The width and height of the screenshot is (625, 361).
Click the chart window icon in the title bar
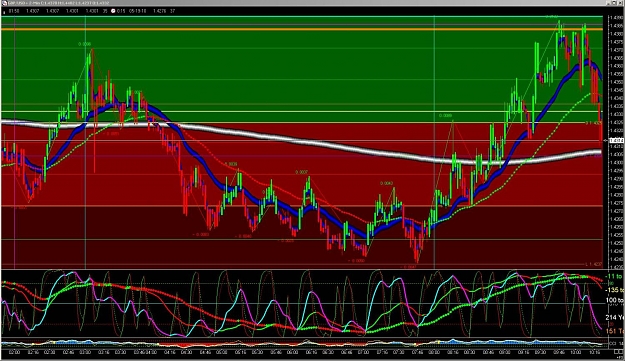click(x=4, y=3)
